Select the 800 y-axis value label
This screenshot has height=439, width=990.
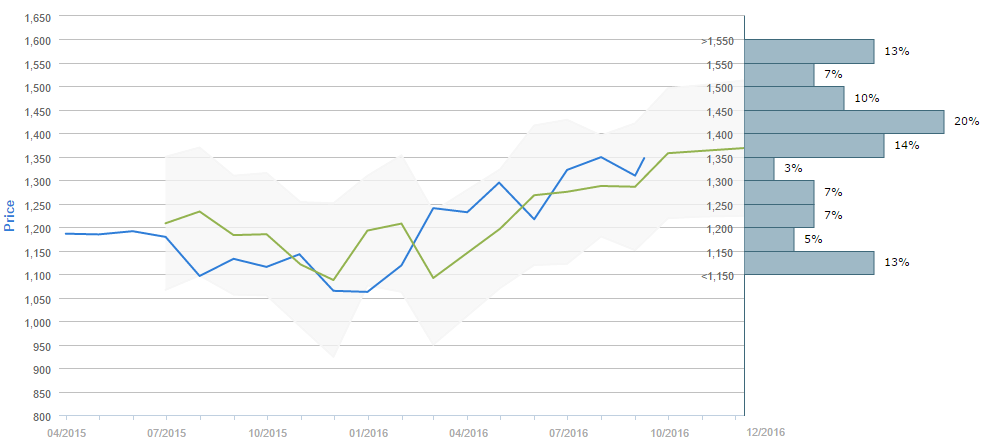(40, 416)
